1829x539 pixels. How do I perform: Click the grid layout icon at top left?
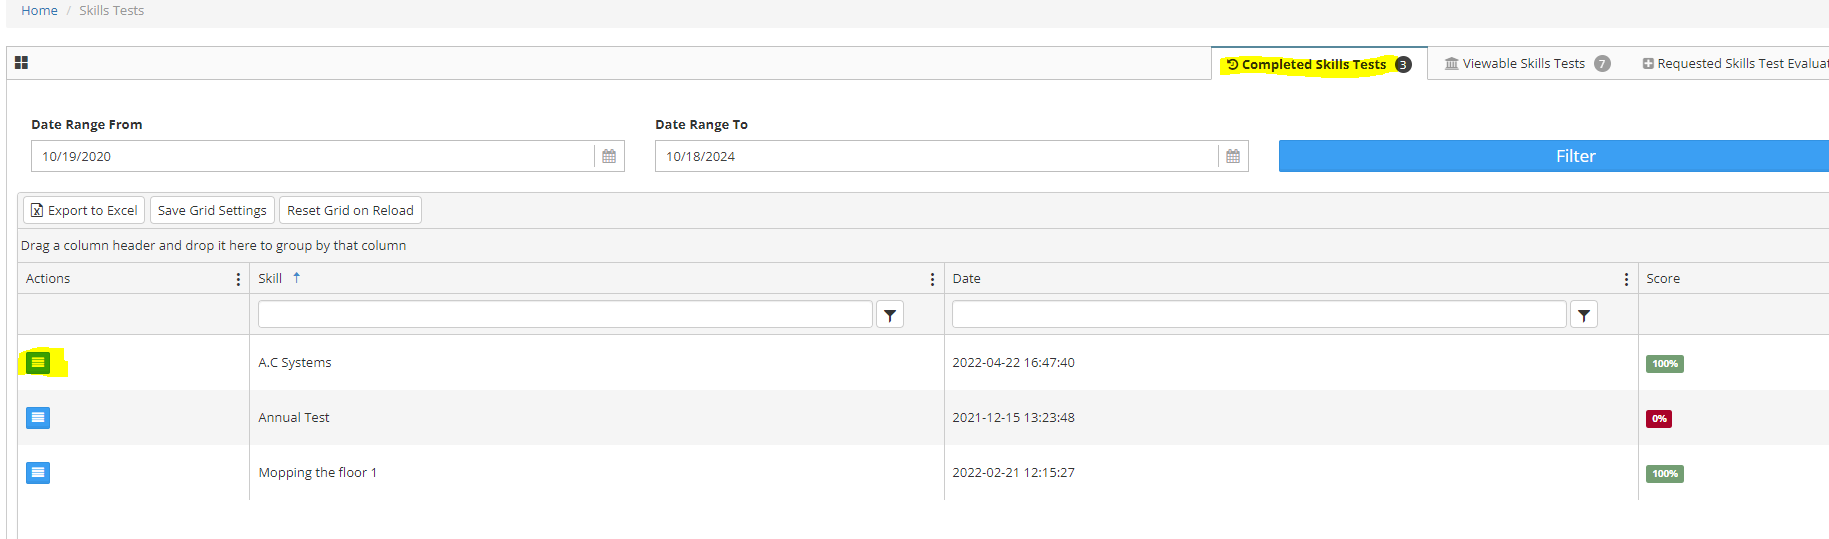[21, 63]
